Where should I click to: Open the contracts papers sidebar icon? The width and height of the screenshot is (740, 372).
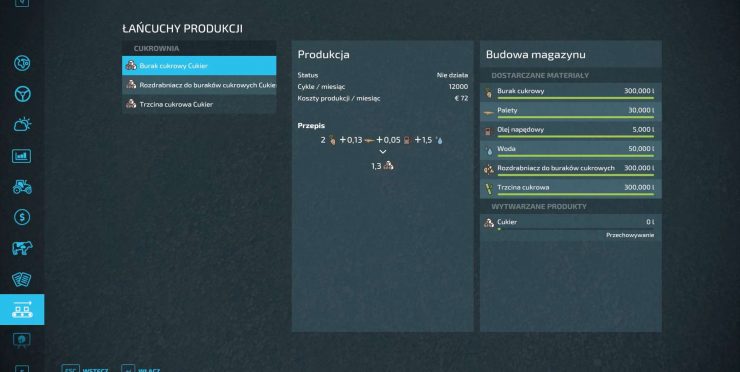click(x=22, y=279)
